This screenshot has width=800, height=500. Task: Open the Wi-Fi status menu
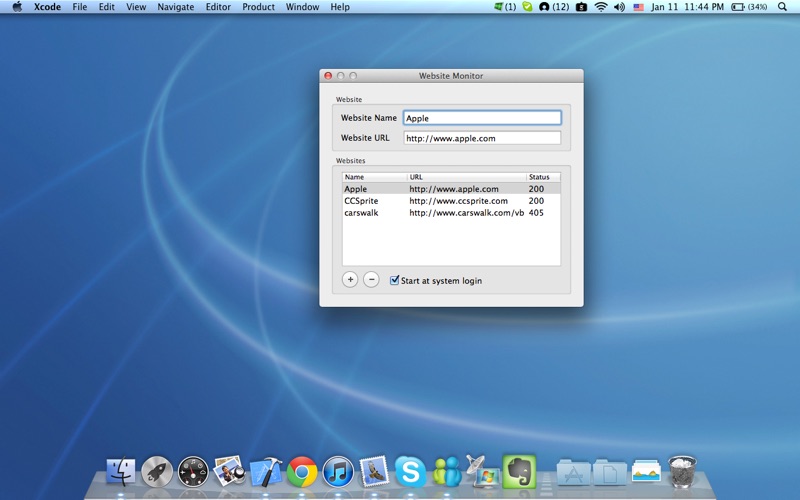(601, 7)
